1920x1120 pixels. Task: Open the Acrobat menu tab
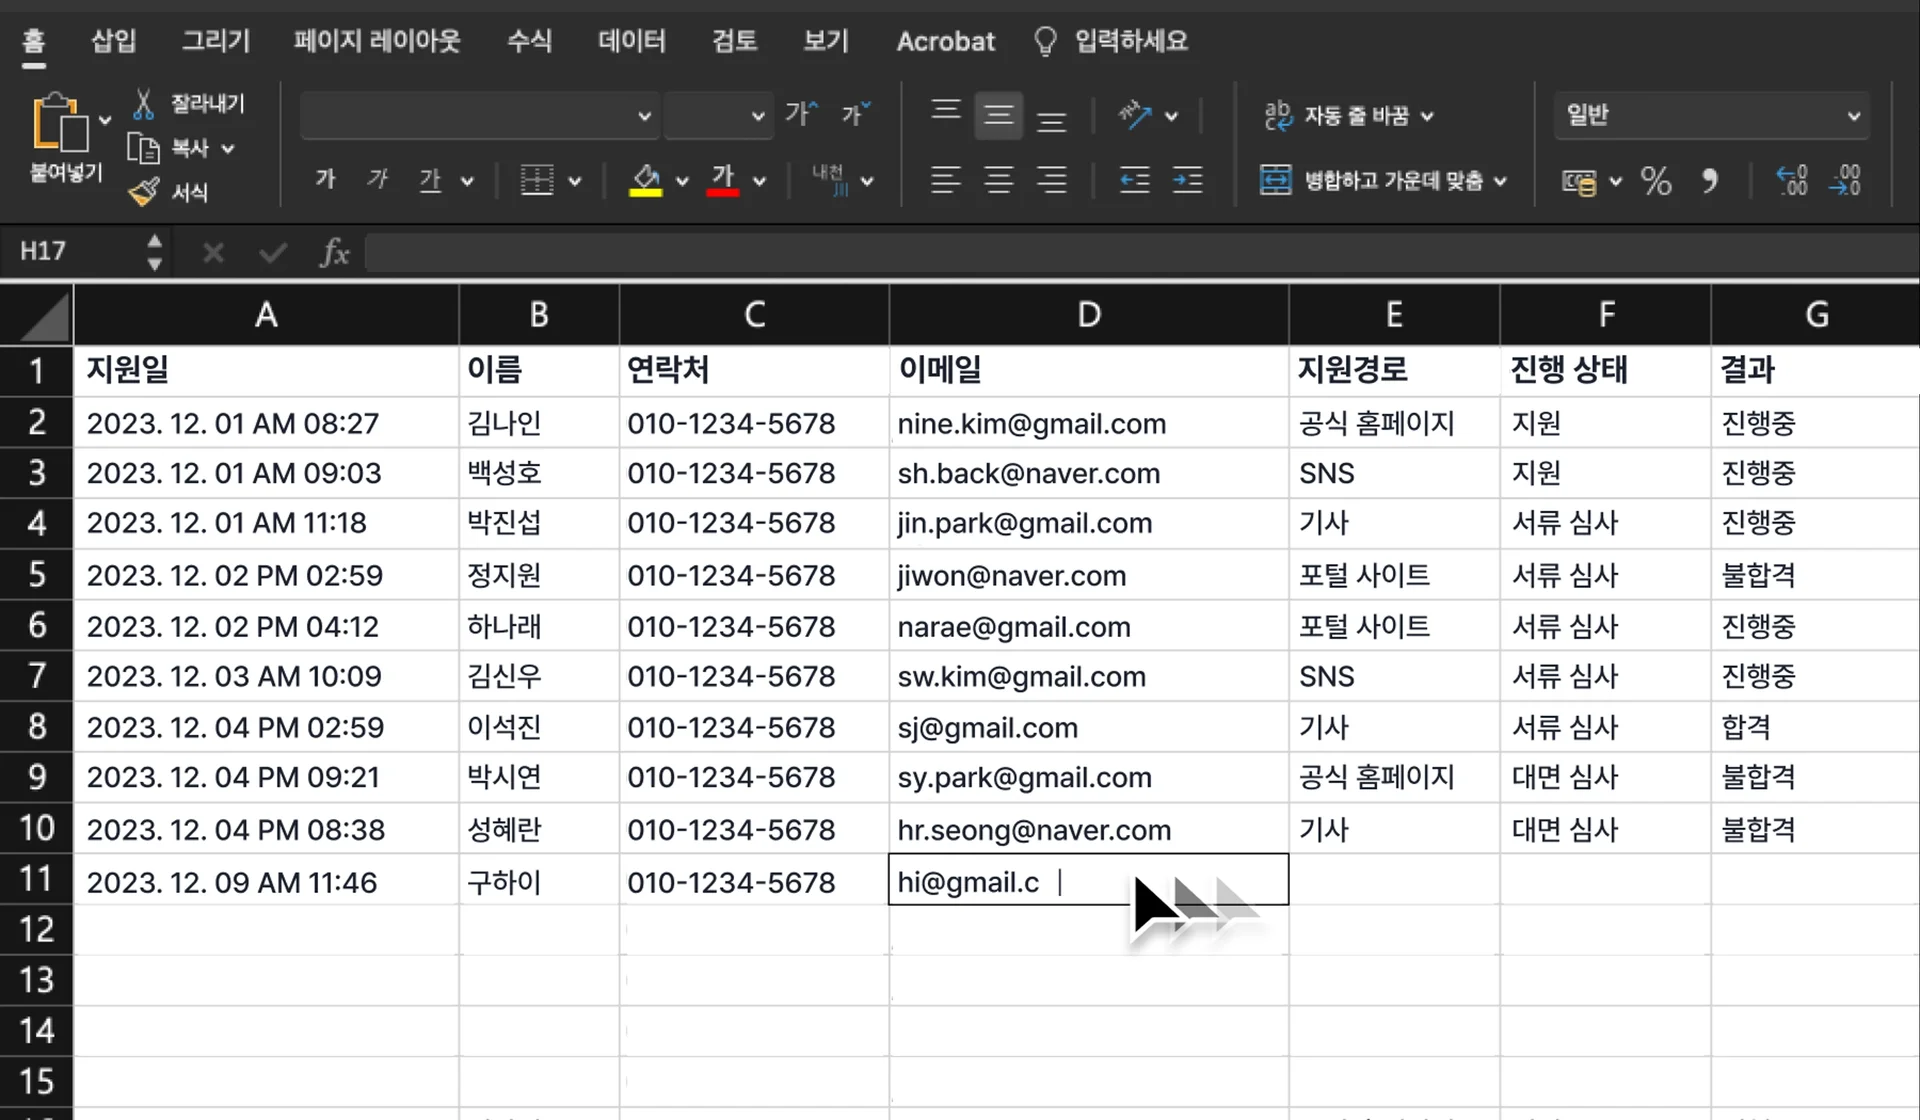pos(945,41)
